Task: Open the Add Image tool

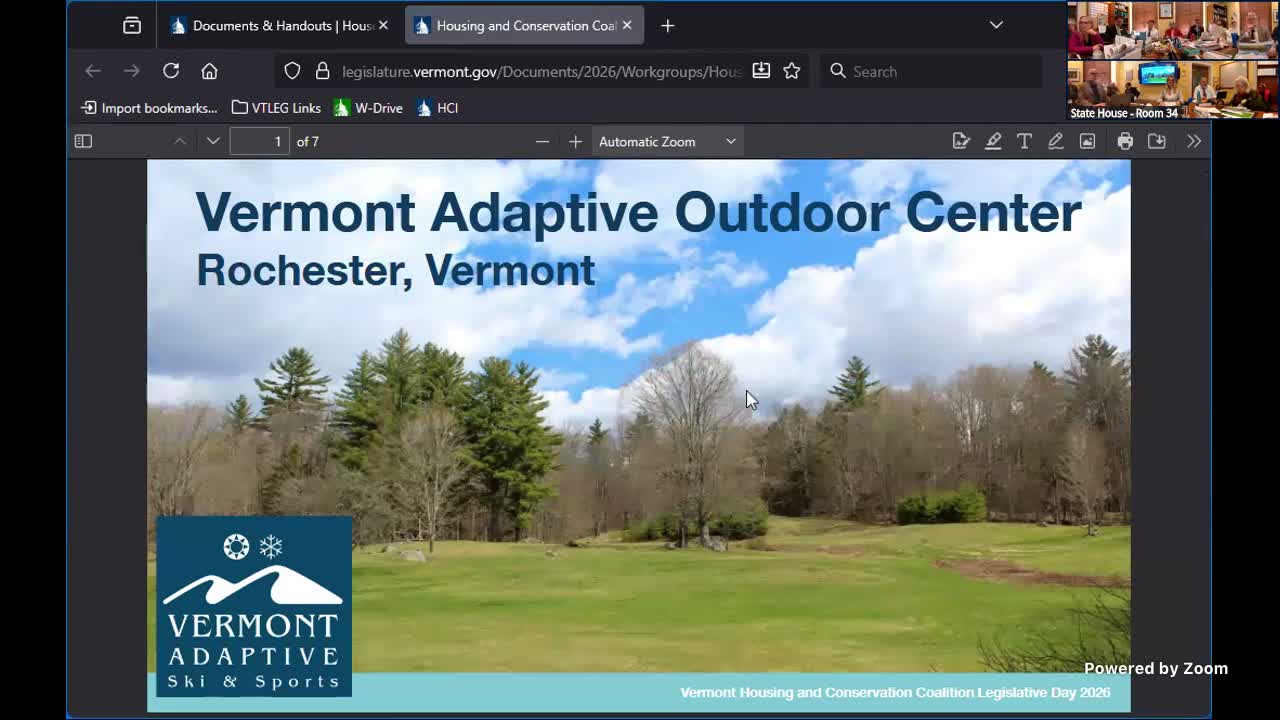Action: (1087, 140)
